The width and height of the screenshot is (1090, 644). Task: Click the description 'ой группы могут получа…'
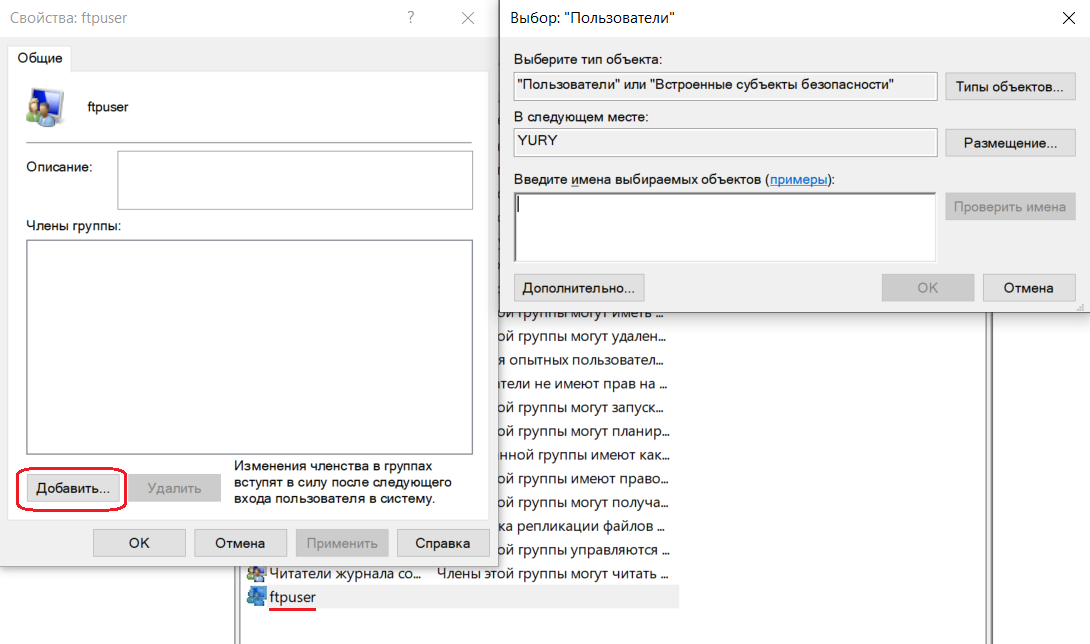pyautogui.click(x=583, y=503)
